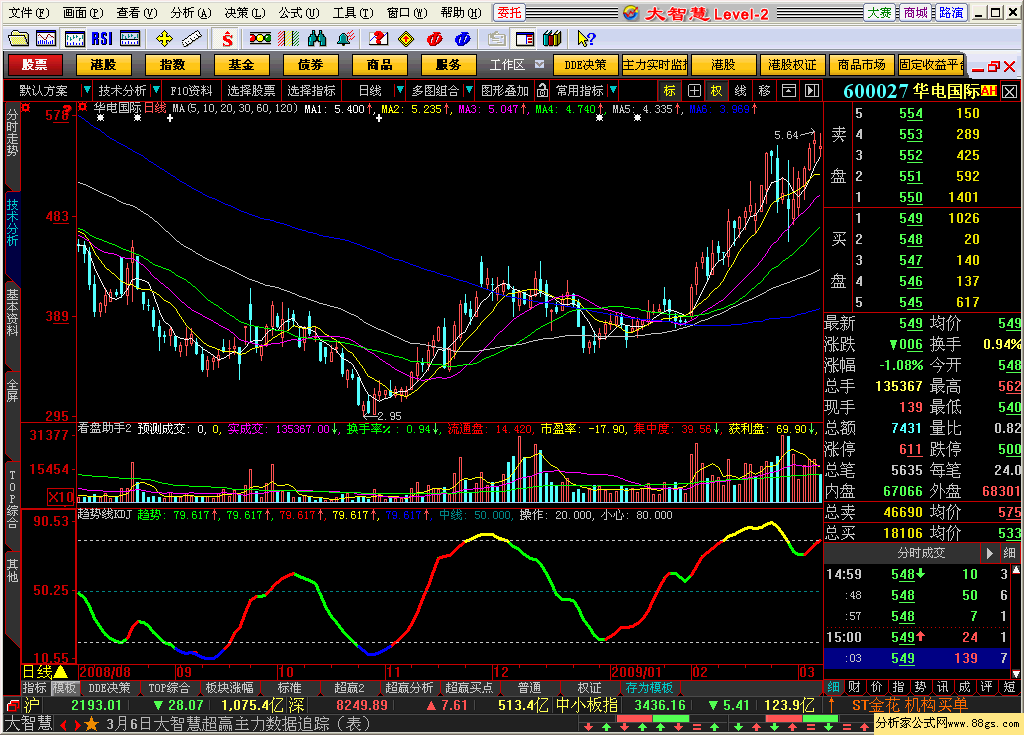
Task: Click the 委托 trading button
Action: [509, 12]
